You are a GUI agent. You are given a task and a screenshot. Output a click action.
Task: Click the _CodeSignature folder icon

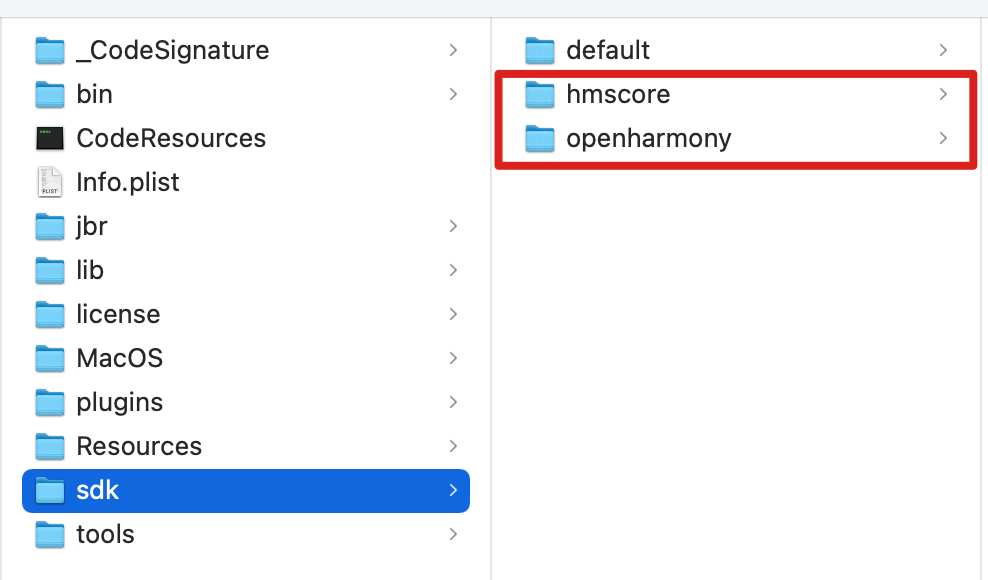(50, 50)
